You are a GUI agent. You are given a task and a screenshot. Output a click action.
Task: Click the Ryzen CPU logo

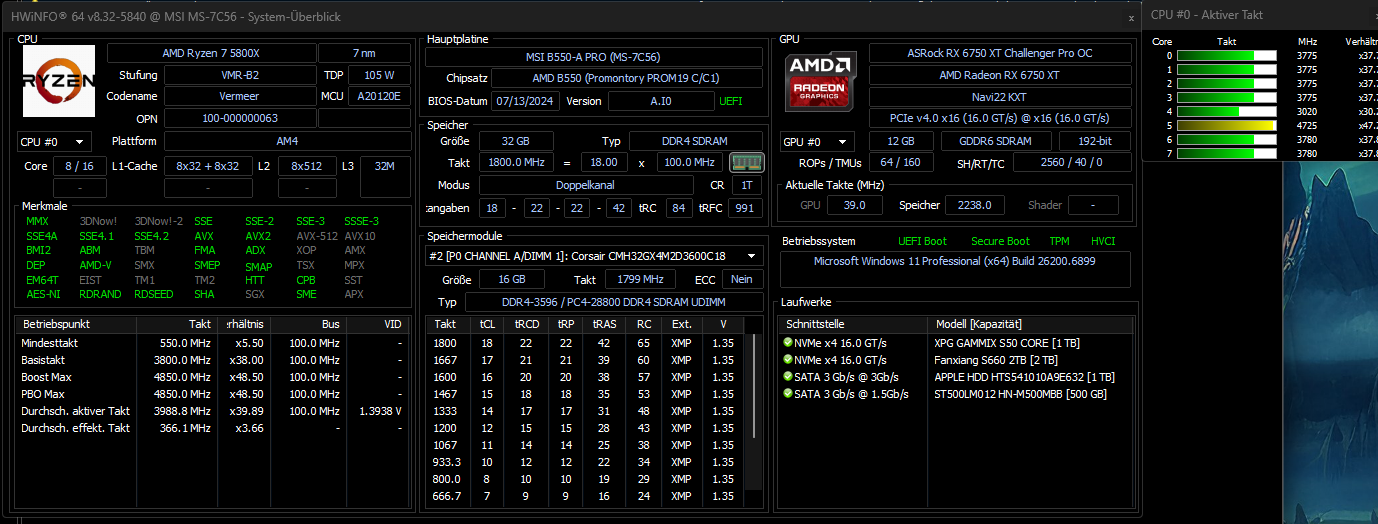[59, 81]
